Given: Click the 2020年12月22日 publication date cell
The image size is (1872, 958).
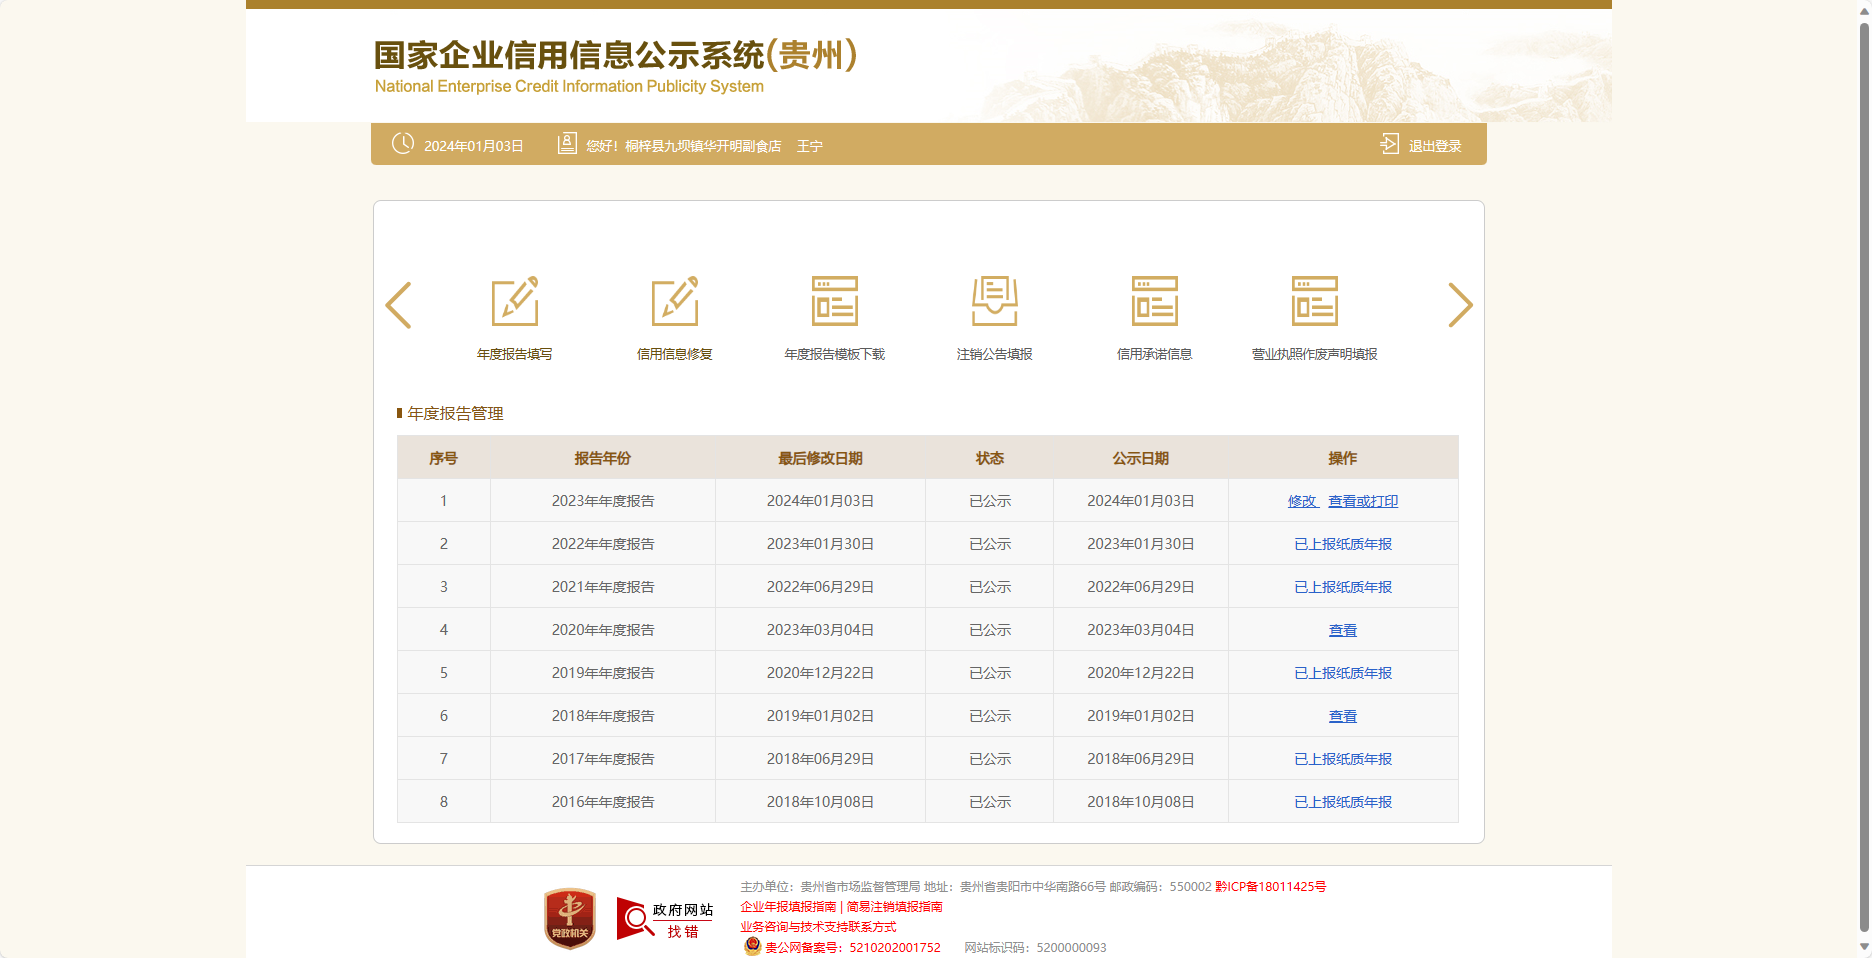Looking at the screenshot, I should click(x=1141, y=673).
